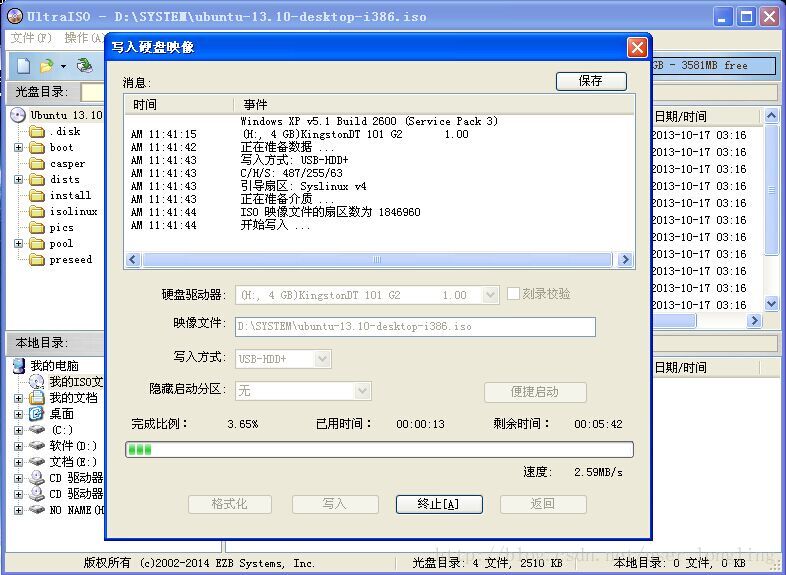The height and width of the screenshot is (575, 786).
Task: Click the 写入 button
Action: (x=335, y=504)
